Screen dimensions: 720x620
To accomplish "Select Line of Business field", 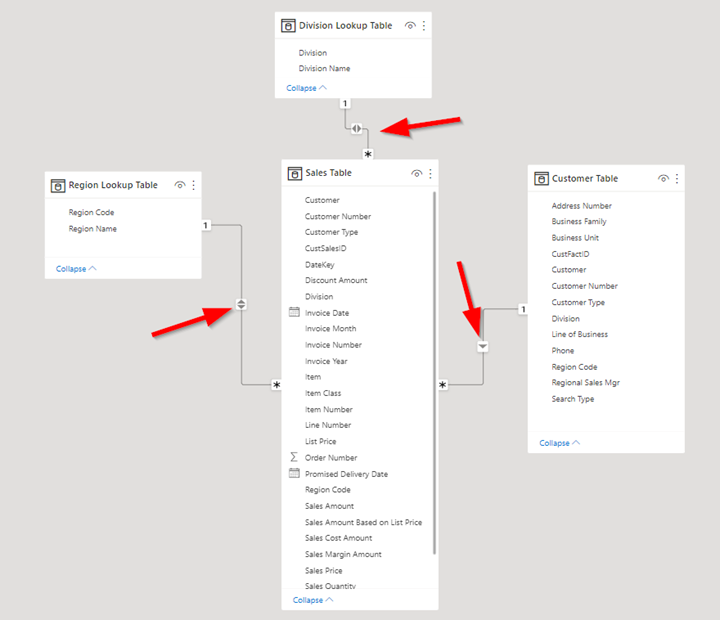I will (x=579, y=334).
